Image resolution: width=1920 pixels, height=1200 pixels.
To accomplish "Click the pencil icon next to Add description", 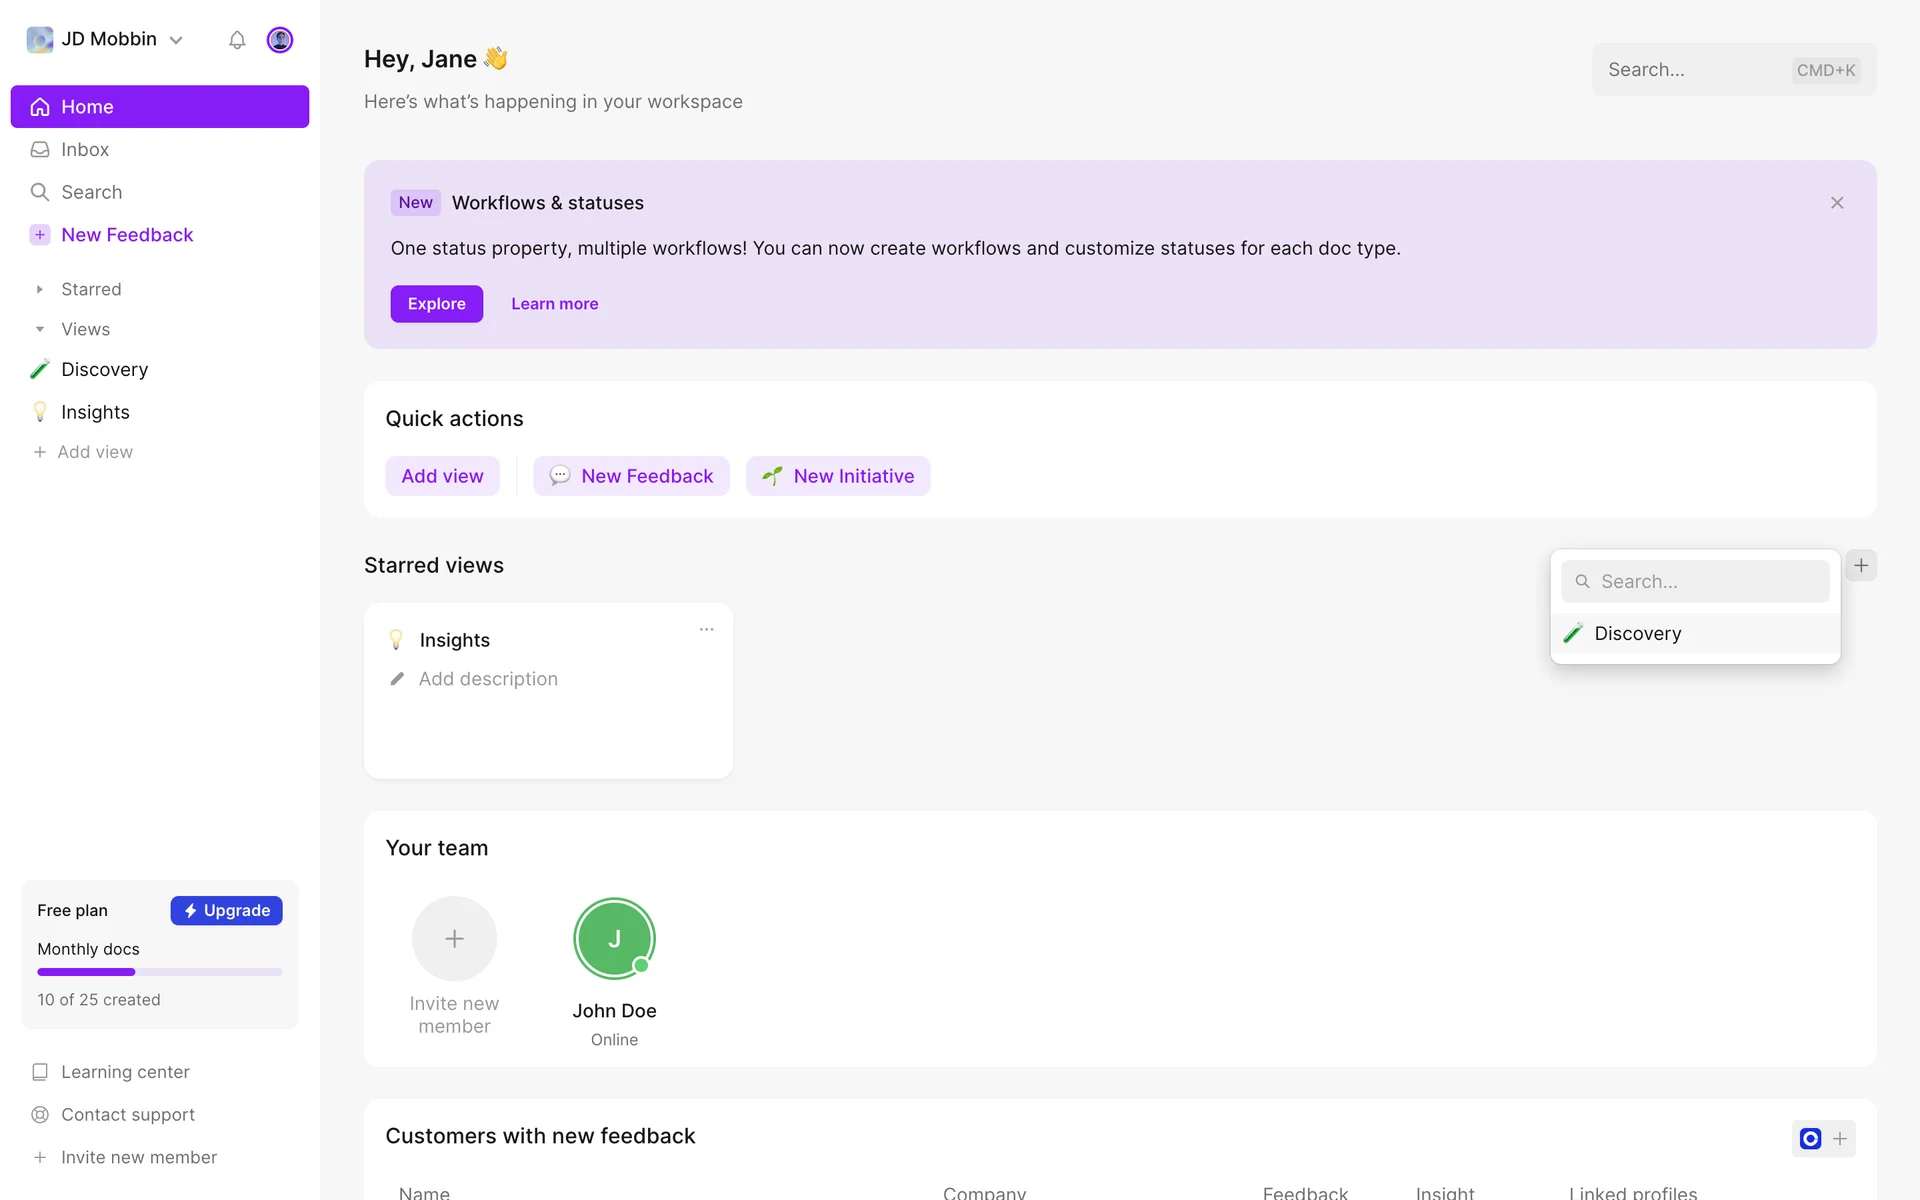I will [397, 679].
